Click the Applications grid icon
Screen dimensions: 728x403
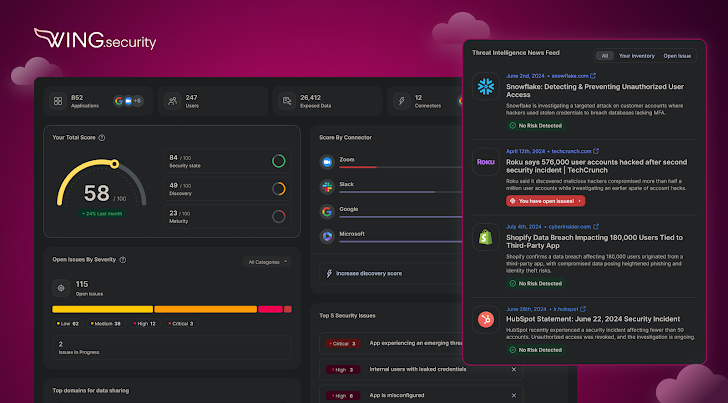[x=58, y=101]
